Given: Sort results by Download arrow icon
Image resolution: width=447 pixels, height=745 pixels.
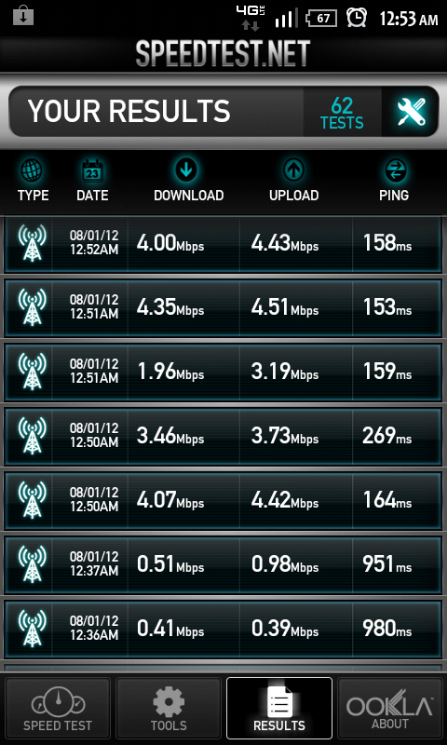Looking at the screenshot, I should pyautogui.click(x=186, y=170).
